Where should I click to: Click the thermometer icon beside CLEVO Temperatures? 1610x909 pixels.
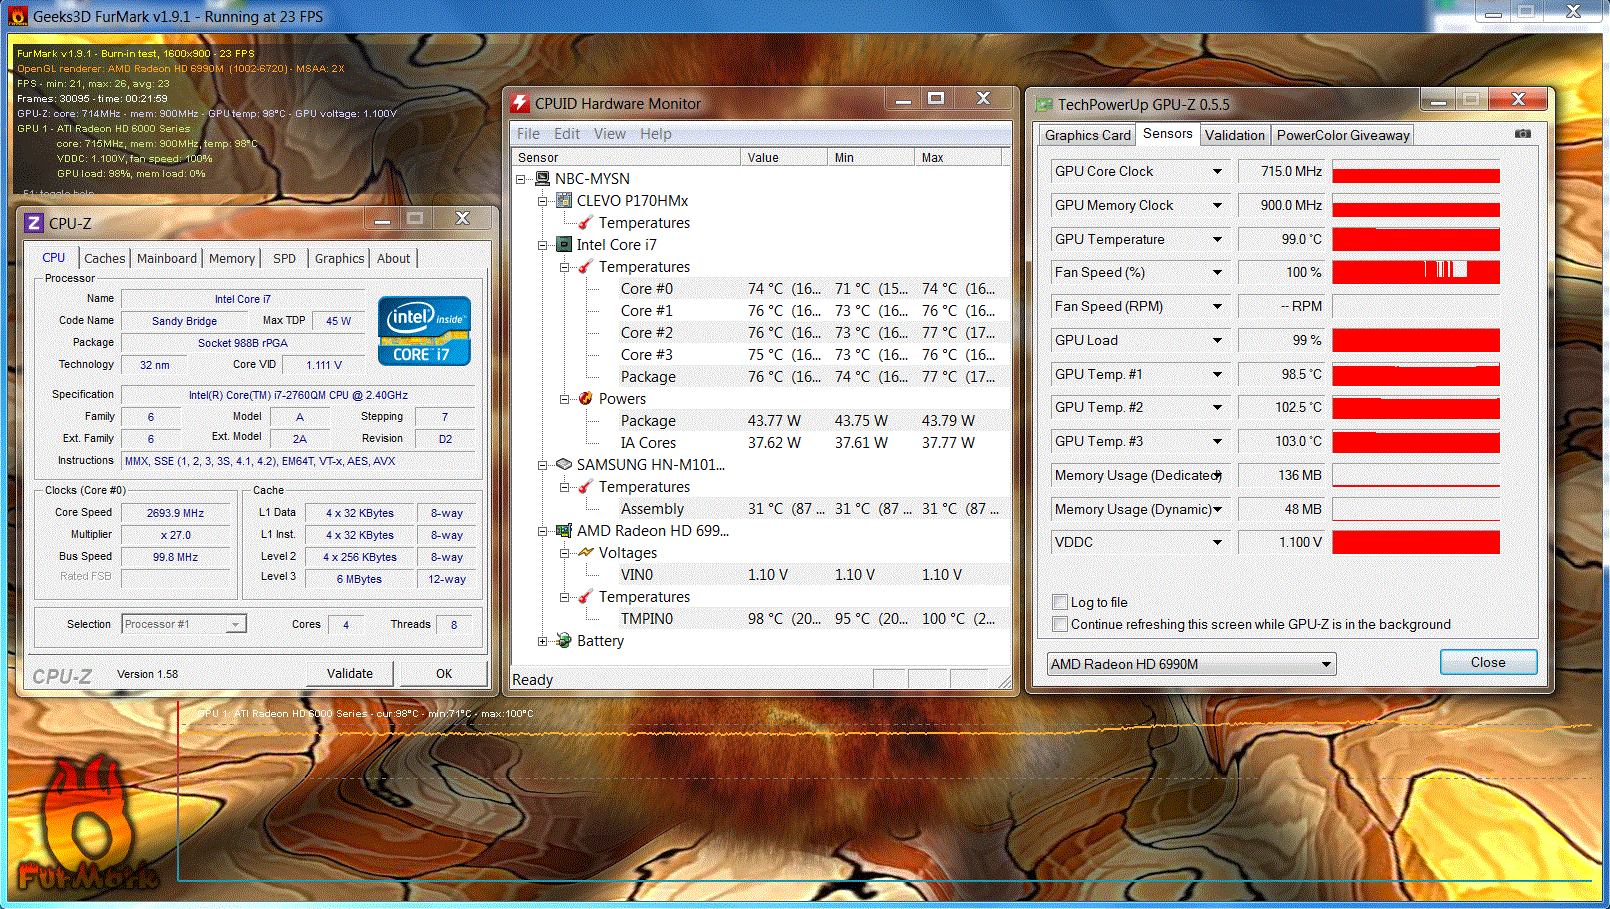(586, 223)
